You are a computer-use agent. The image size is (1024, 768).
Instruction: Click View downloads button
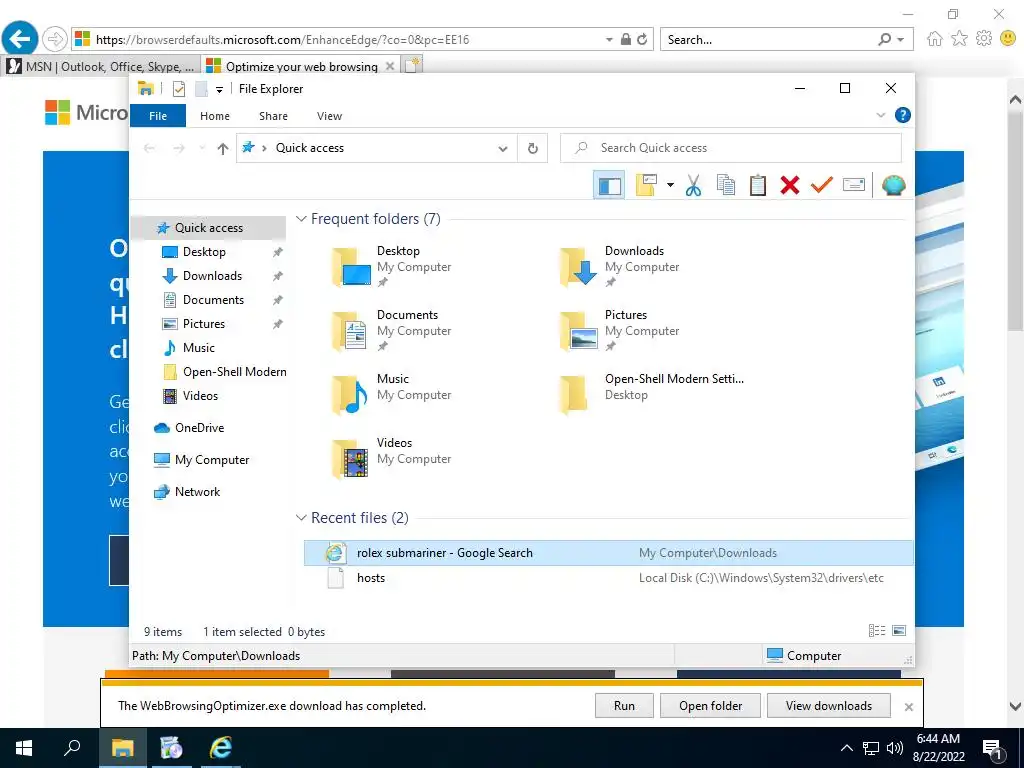pos(829,706)
